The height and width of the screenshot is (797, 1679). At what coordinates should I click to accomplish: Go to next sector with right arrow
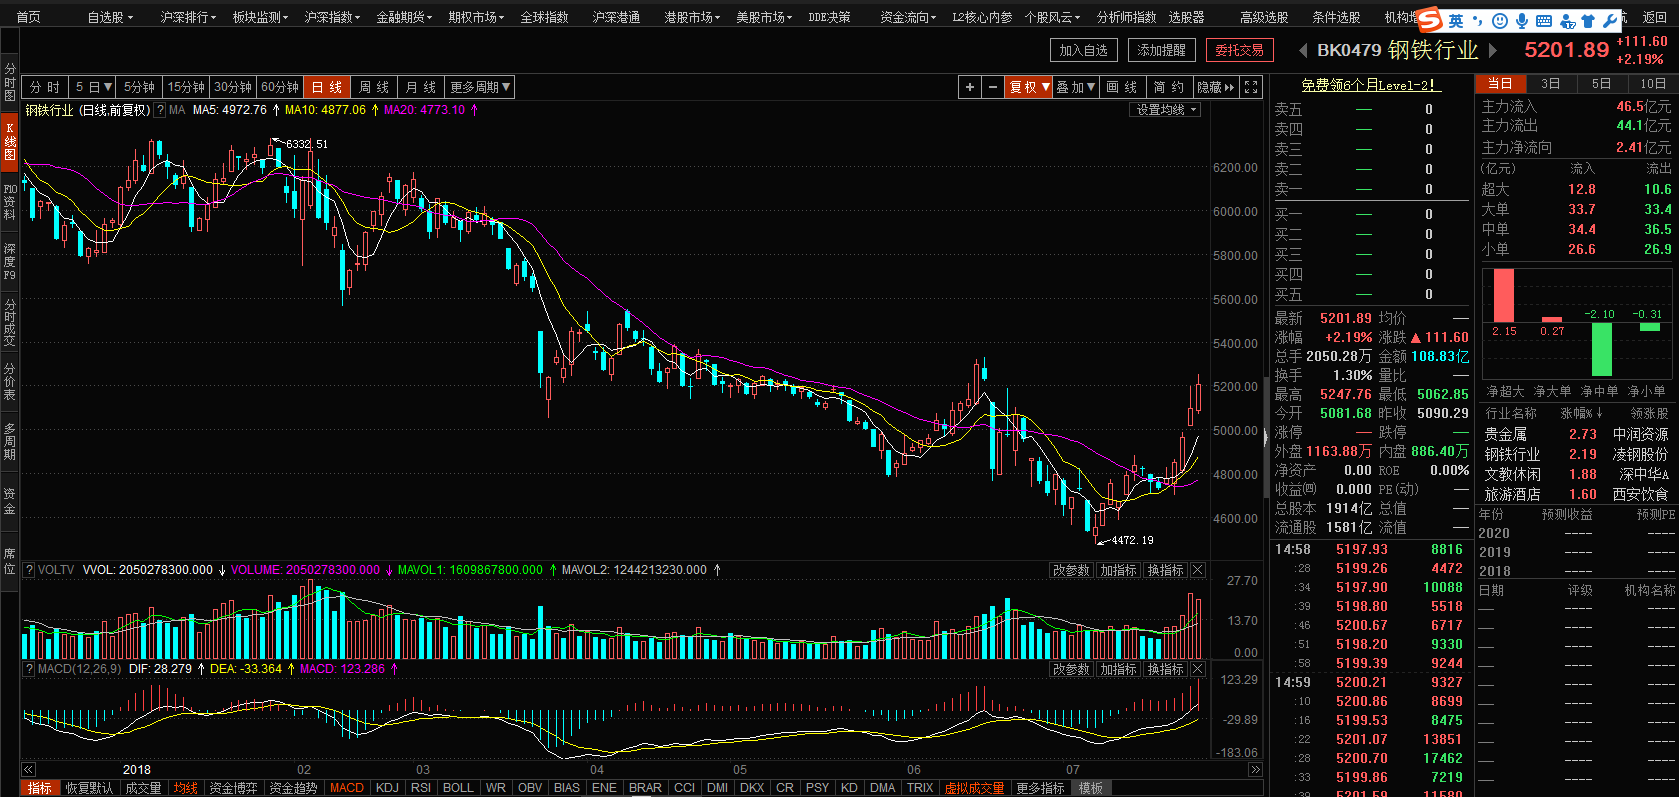coord(1493,50)
